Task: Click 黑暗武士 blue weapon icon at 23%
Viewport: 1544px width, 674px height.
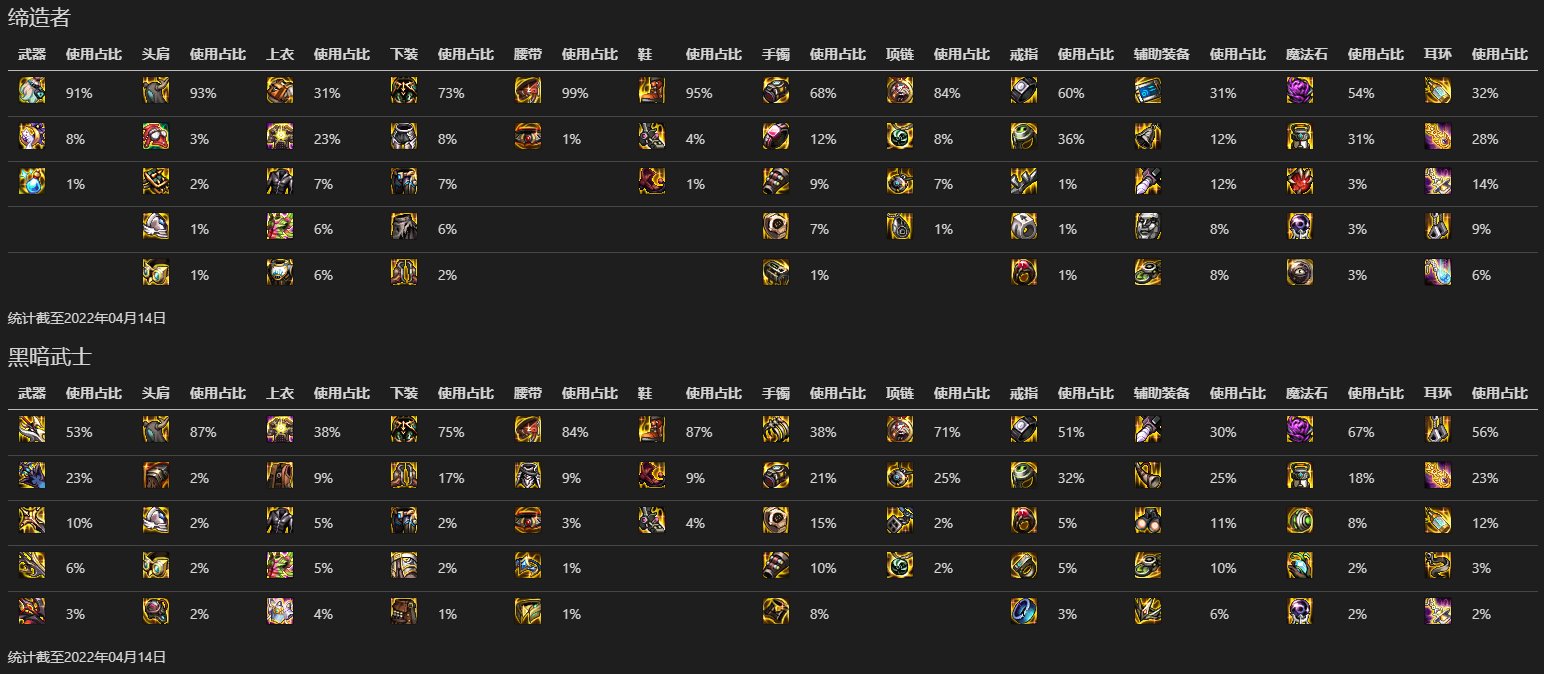Action: 32,476
